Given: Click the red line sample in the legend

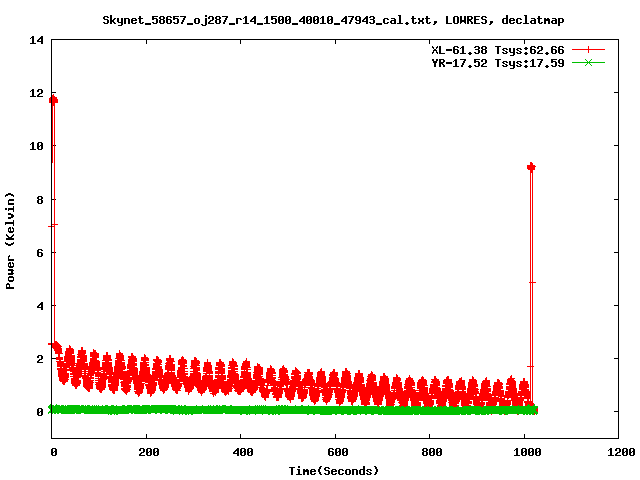Looking at the screenshot, I should click(x=588, y=50).
